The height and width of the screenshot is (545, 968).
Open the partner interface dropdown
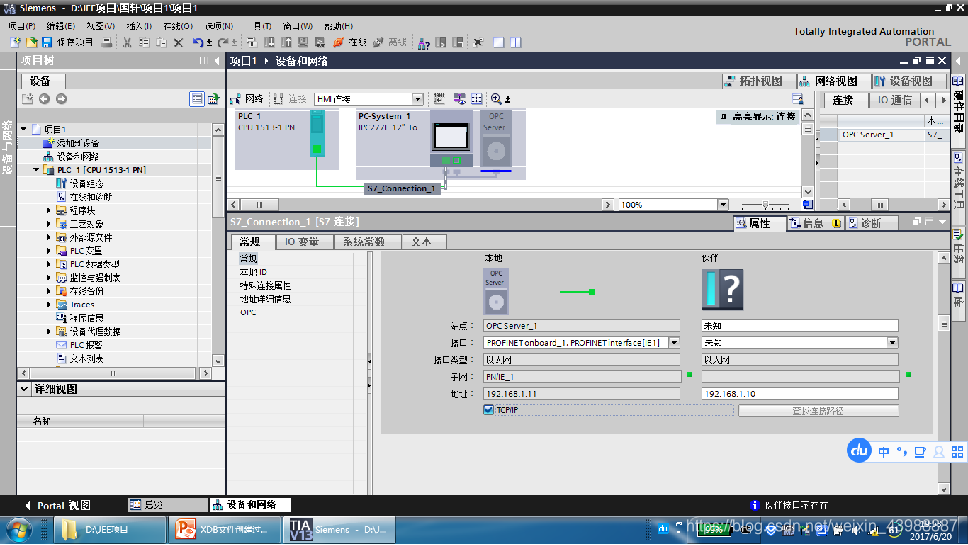(892, 343)
